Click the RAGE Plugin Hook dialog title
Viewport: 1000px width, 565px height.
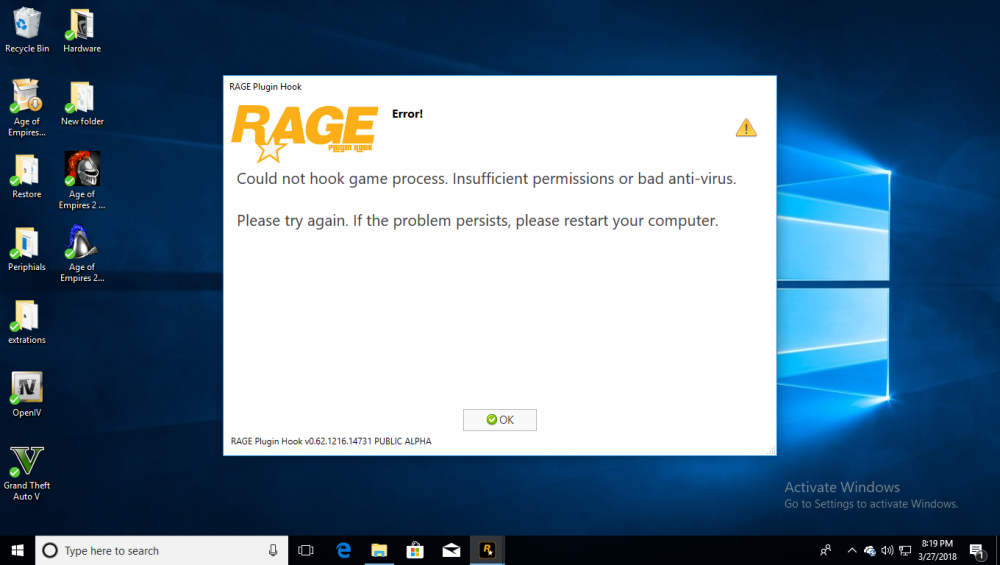click(265, 87)
